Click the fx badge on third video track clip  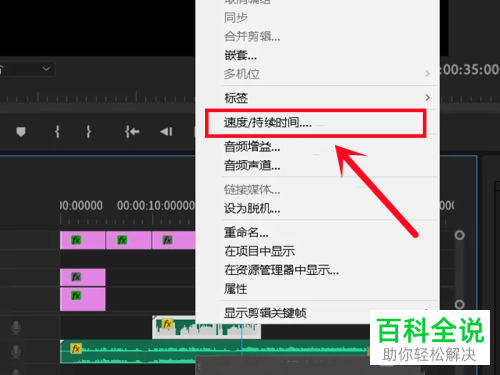(x=76, y=296)
